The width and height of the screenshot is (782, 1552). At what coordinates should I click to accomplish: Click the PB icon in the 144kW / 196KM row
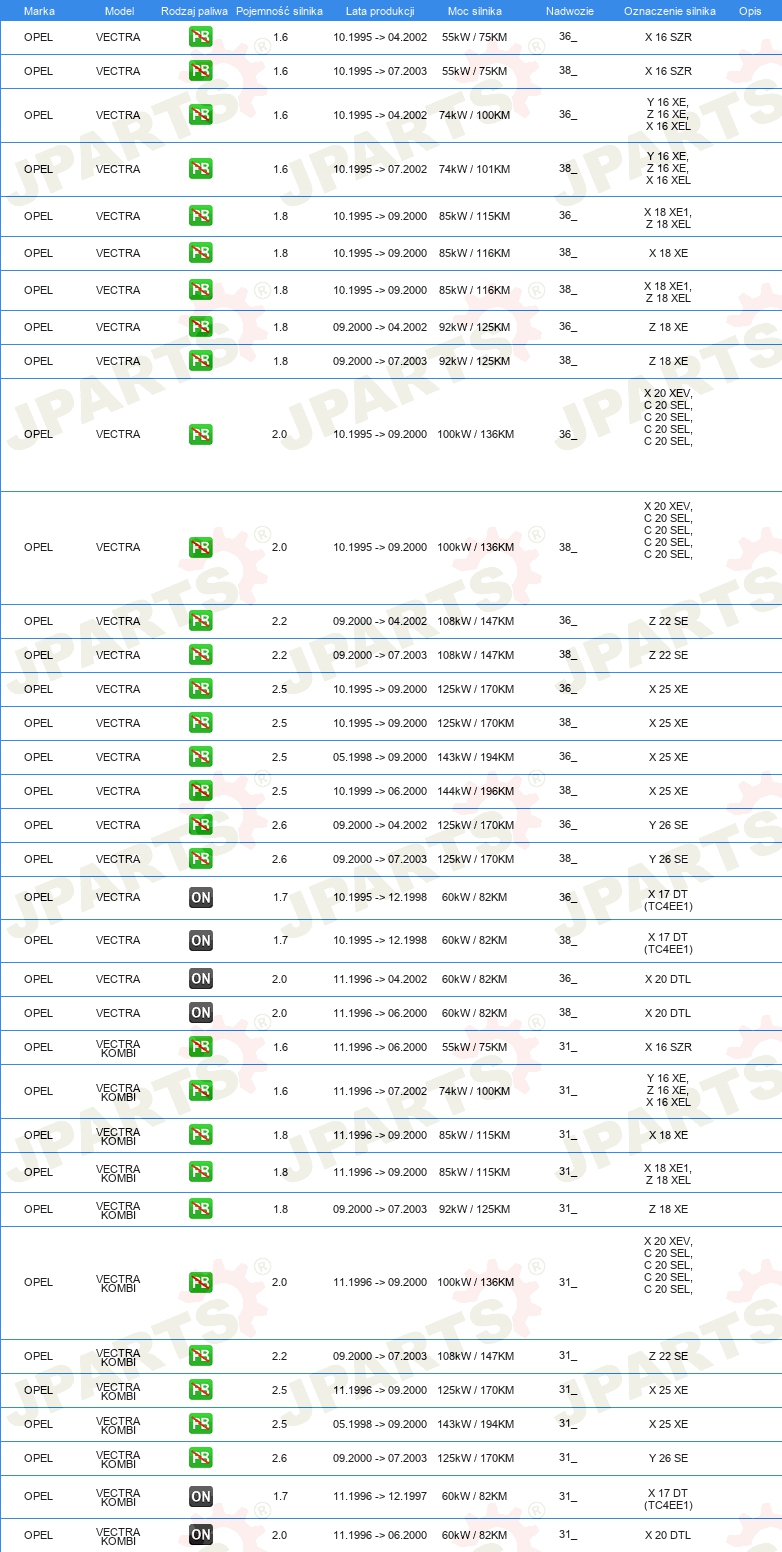click(201, 791)
